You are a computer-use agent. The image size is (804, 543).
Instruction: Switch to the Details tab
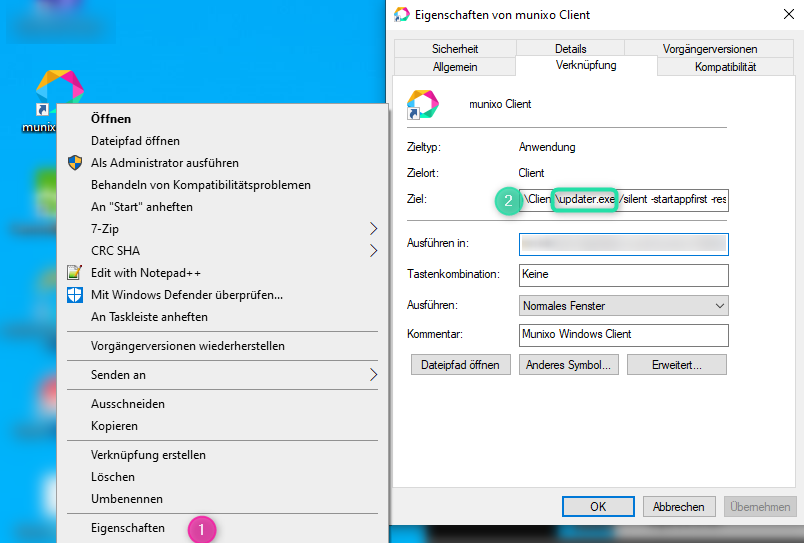coord(570,49)
